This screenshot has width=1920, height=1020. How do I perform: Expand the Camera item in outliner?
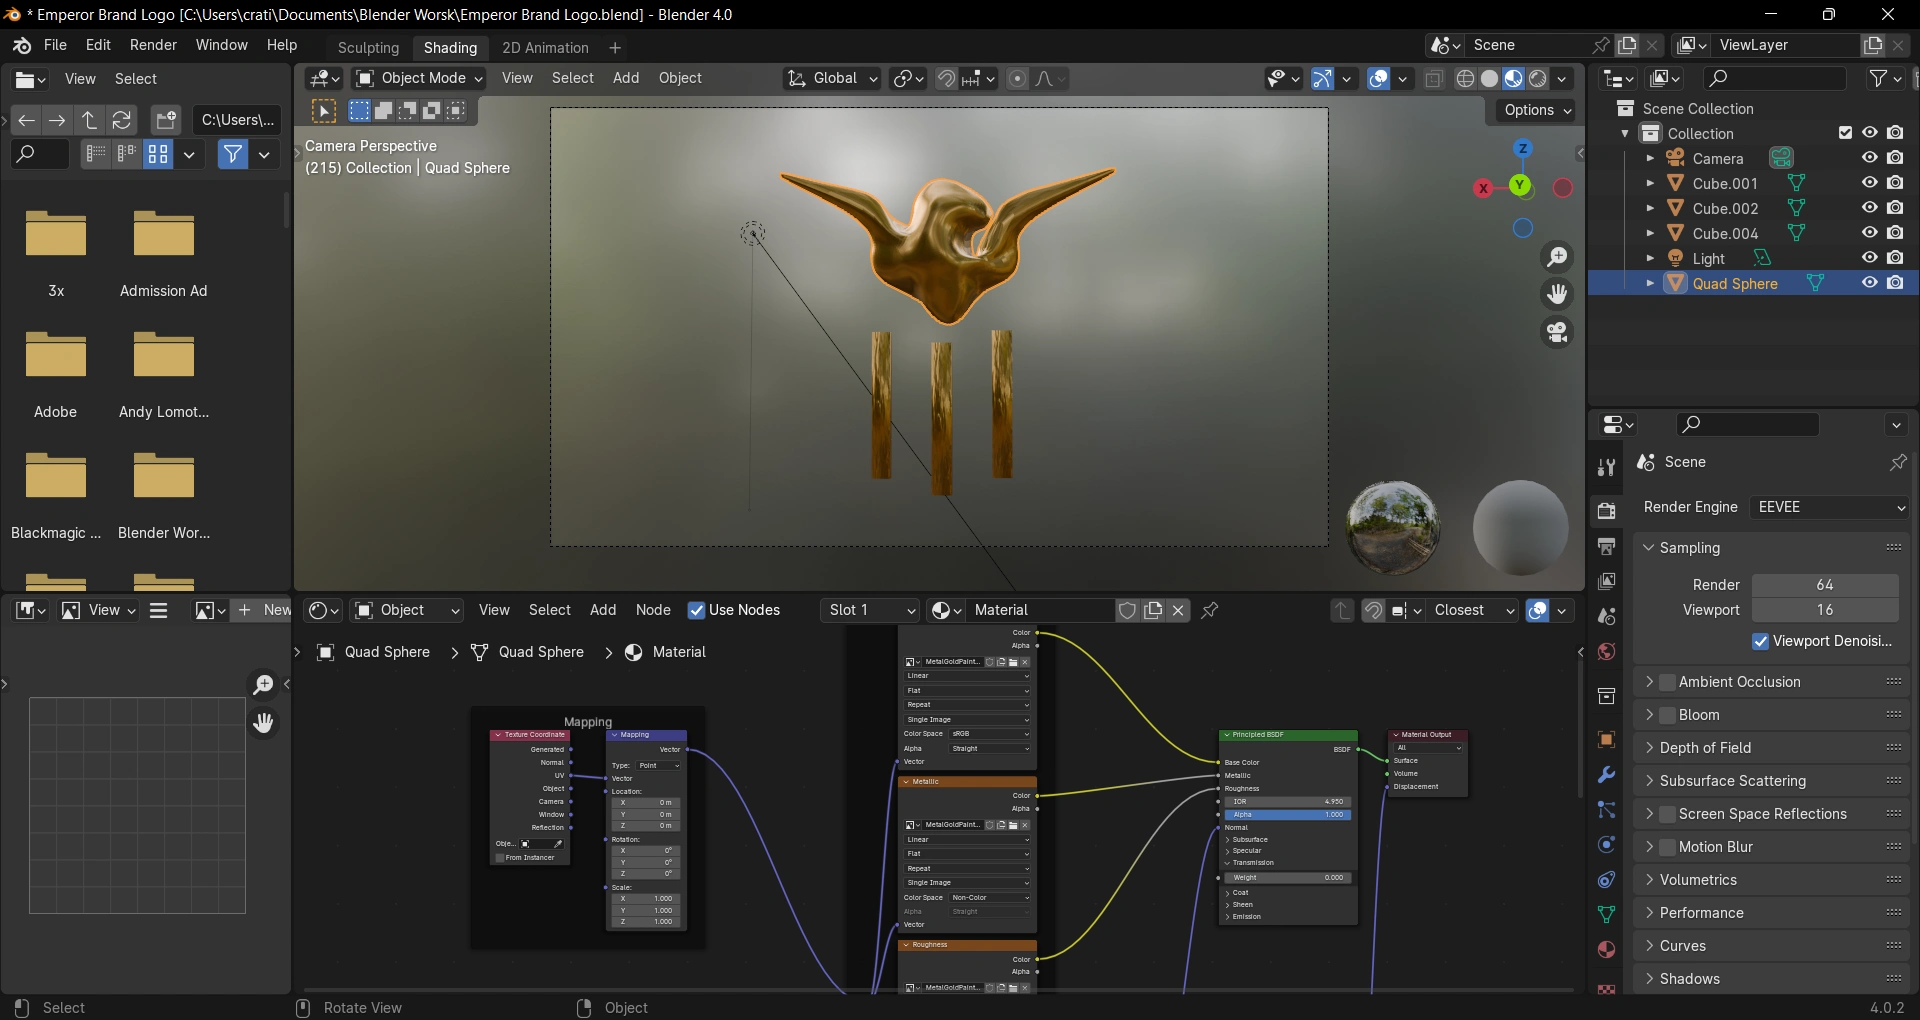click(x=1650, y=158)
